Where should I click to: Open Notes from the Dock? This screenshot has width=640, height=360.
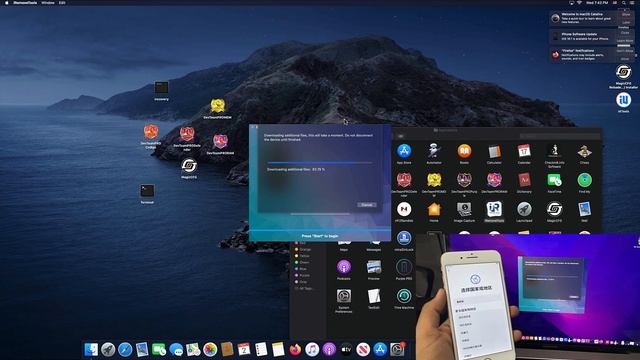click(278, 349)
